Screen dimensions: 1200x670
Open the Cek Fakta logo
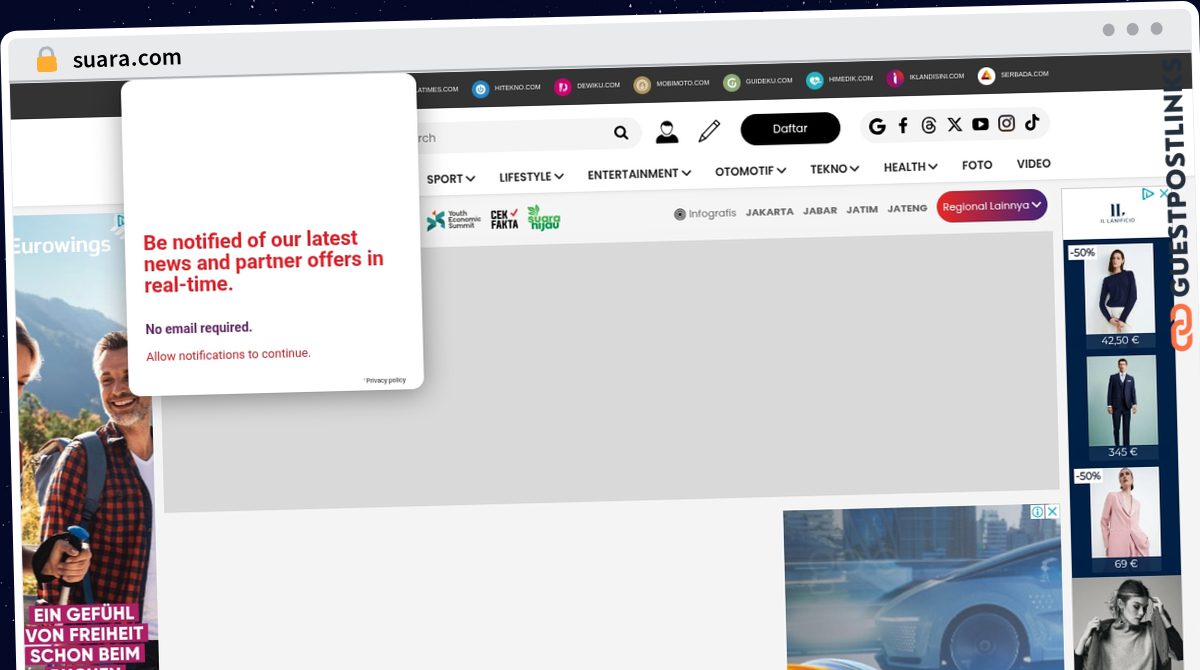505,219
